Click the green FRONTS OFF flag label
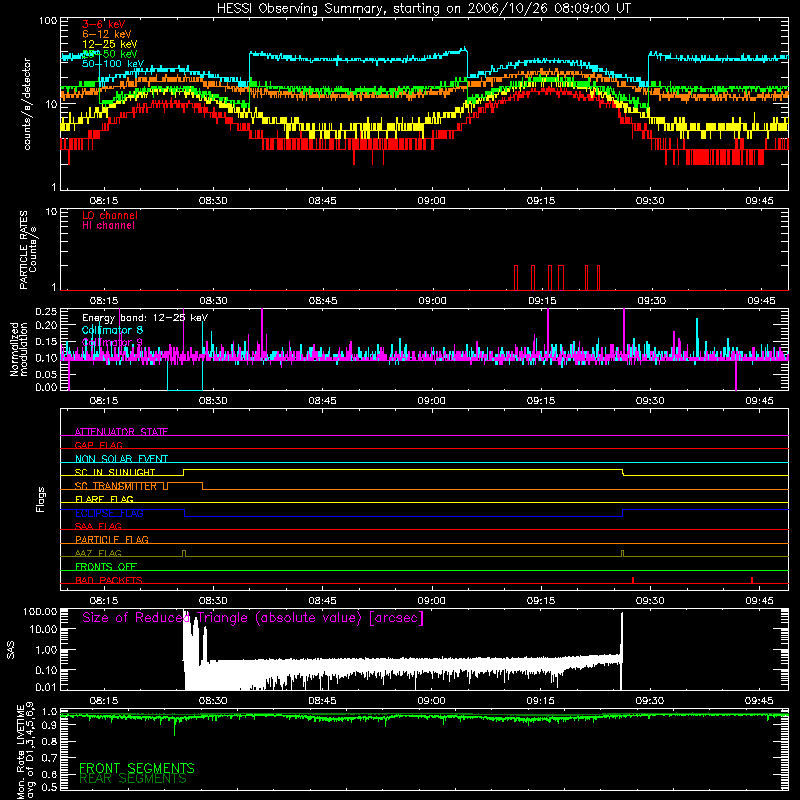The width and height of the screenshot is (800, 800). tap(106, 566)
